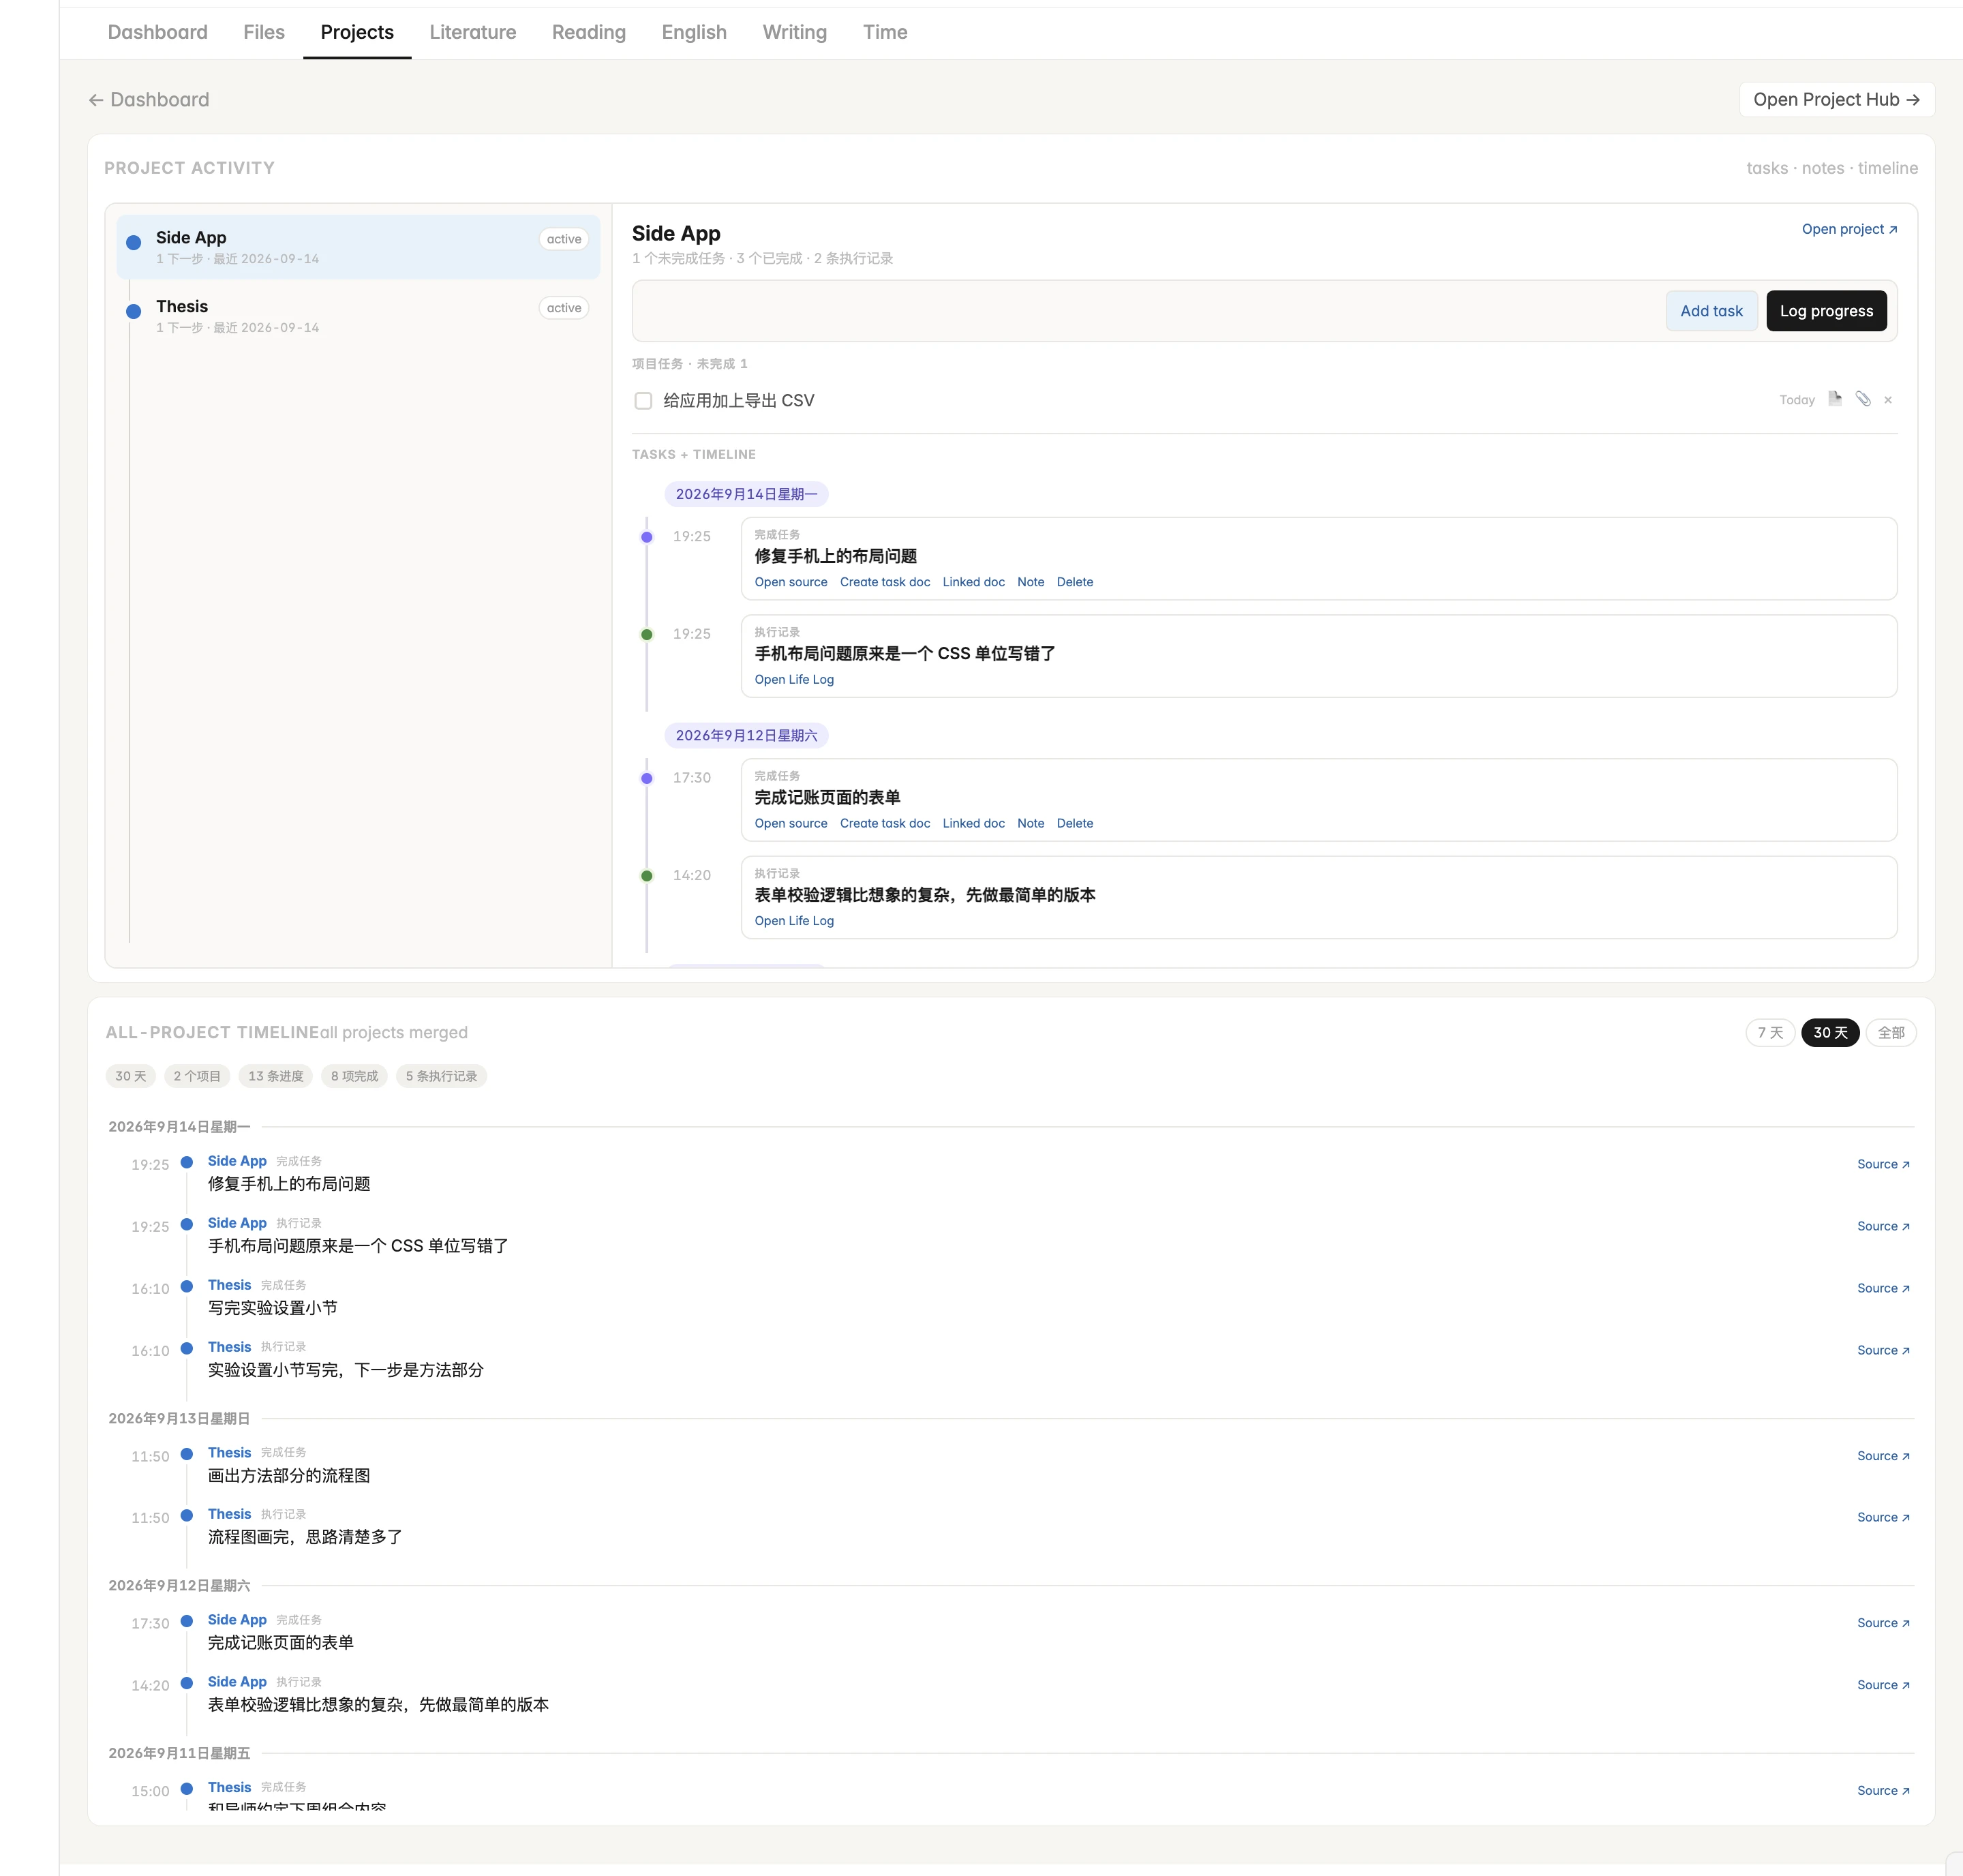Set merged timeline range to 7 天

point(1769,1033)
